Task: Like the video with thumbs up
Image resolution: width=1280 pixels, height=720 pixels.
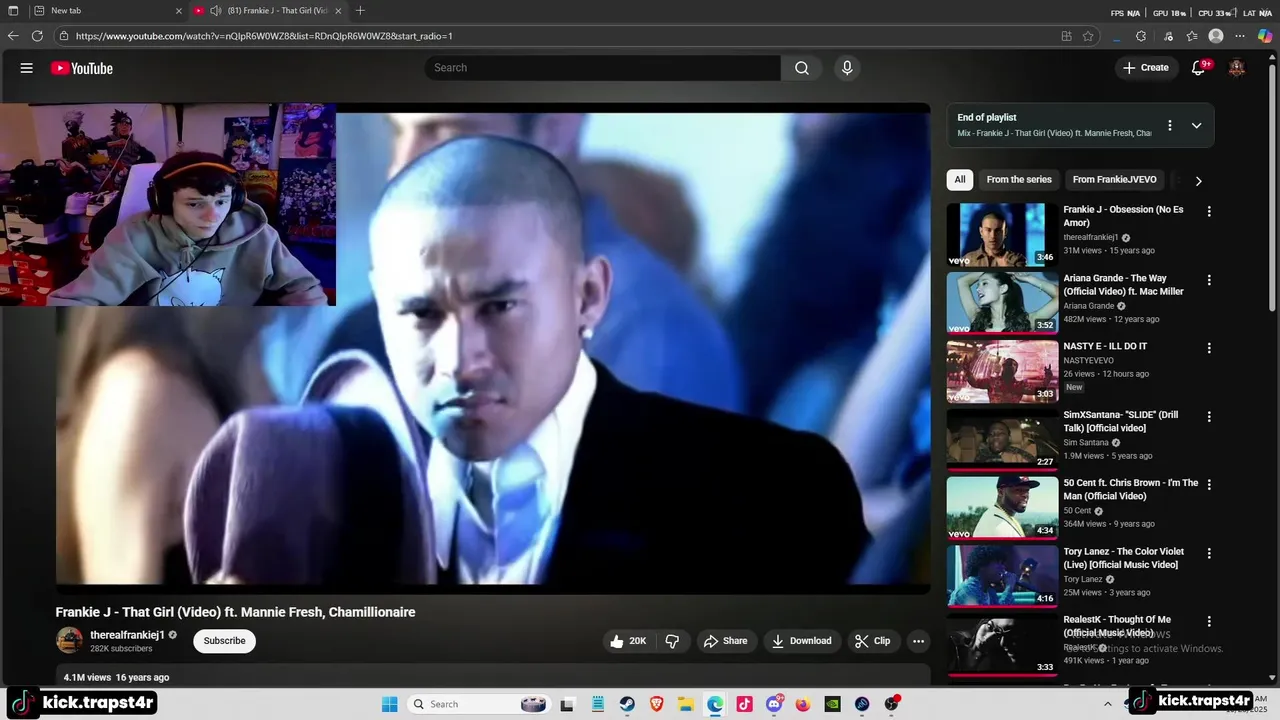Action: 627,641
